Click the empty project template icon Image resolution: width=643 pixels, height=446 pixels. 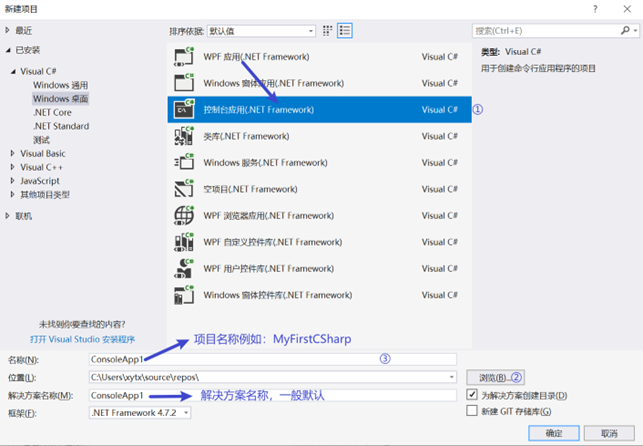pos(184,189)
